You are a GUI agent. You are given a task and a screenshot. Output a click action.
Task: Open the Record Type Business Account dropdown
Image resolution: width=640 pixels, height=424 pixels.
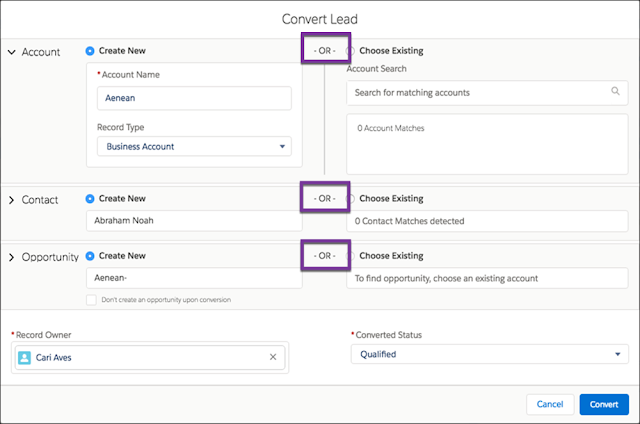click(x=194, y=146)
